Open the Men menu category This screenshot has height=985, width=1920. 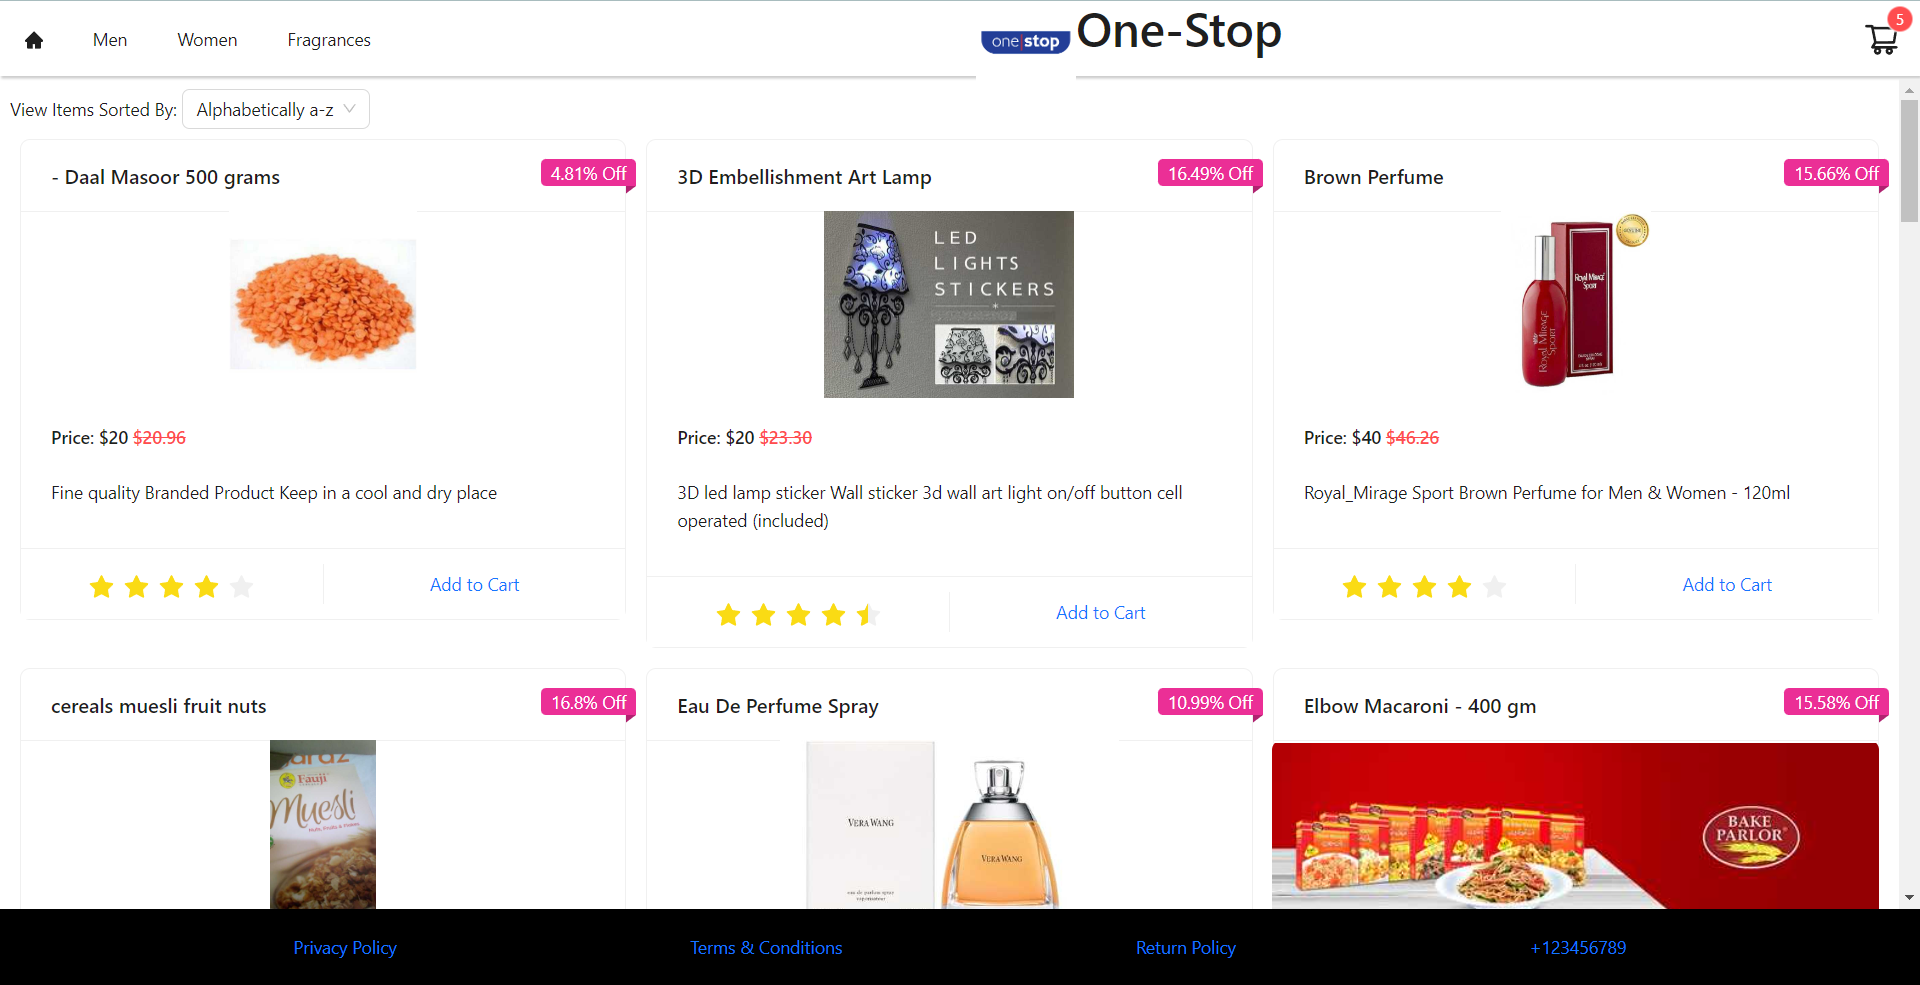[x=110, y=40]
